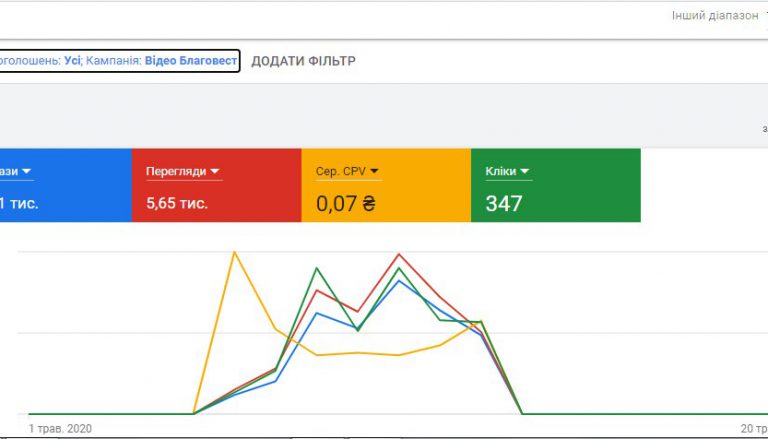This screenshot has height=439, width=768.
Task: Click where all chart lines drop back to zero
Action: (x=522, y=412)
